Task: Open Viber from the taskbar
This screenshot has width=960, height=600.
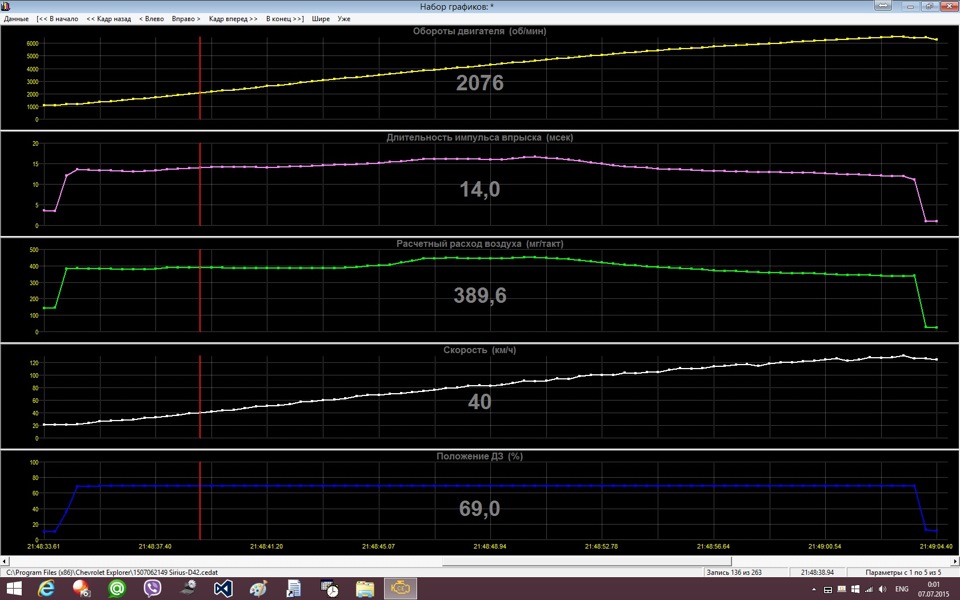Action: point(153,589)
